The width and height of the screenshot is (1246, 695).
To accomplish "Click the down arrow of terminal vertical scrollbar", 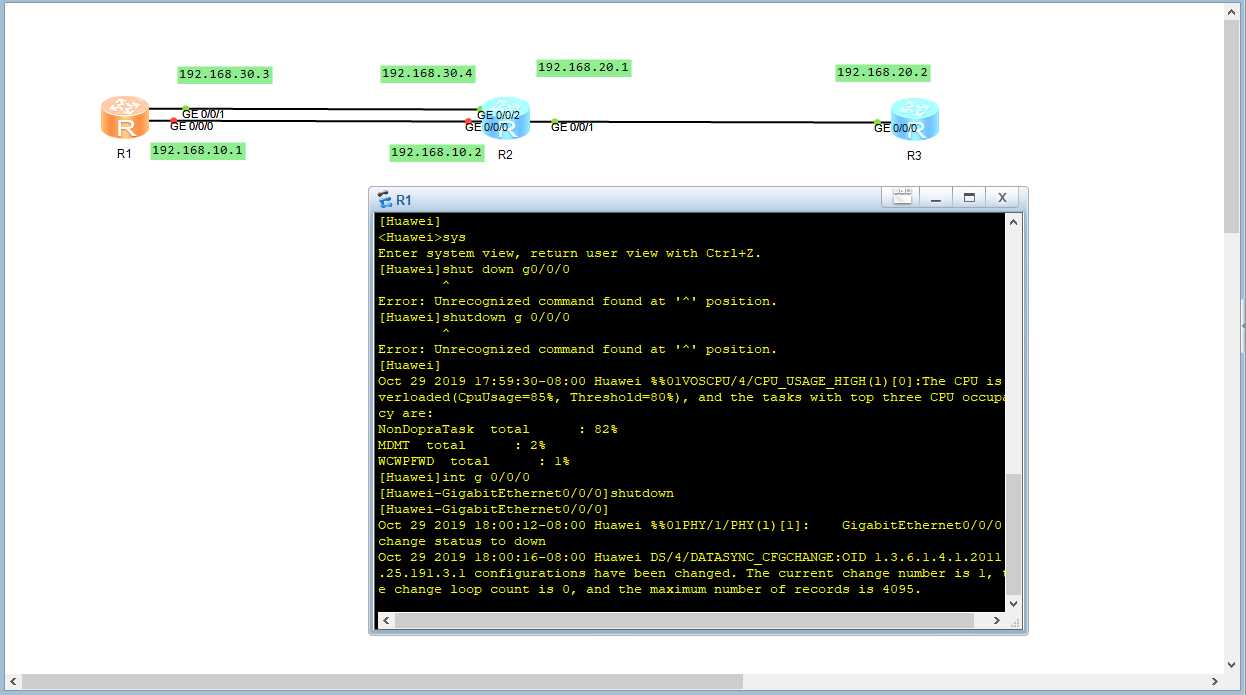I will pyautogui.click(x=1013, y=604).
